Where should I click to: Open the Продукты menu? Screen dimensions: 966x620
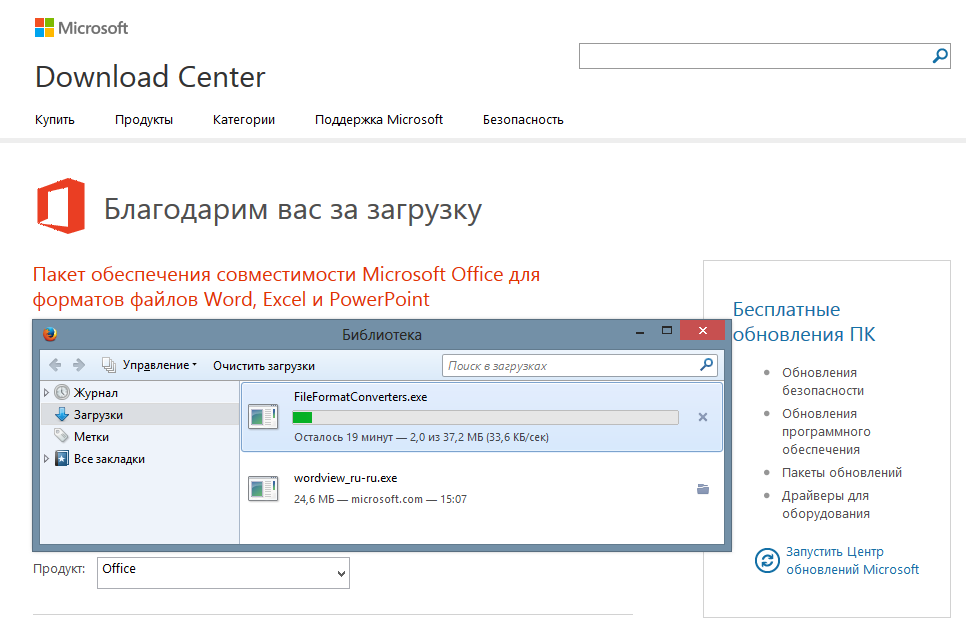(x=143, y=119)
